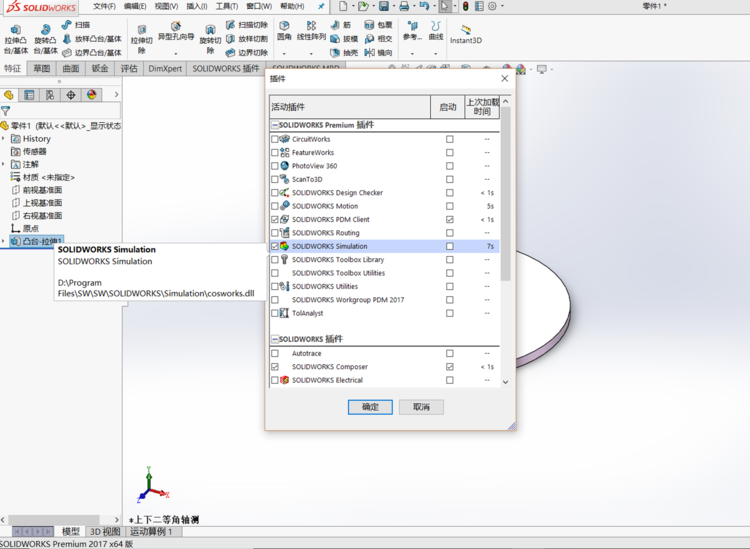Select the 放样凸台/基体 loft tool
750x549 pixels.
pos(92,39)
